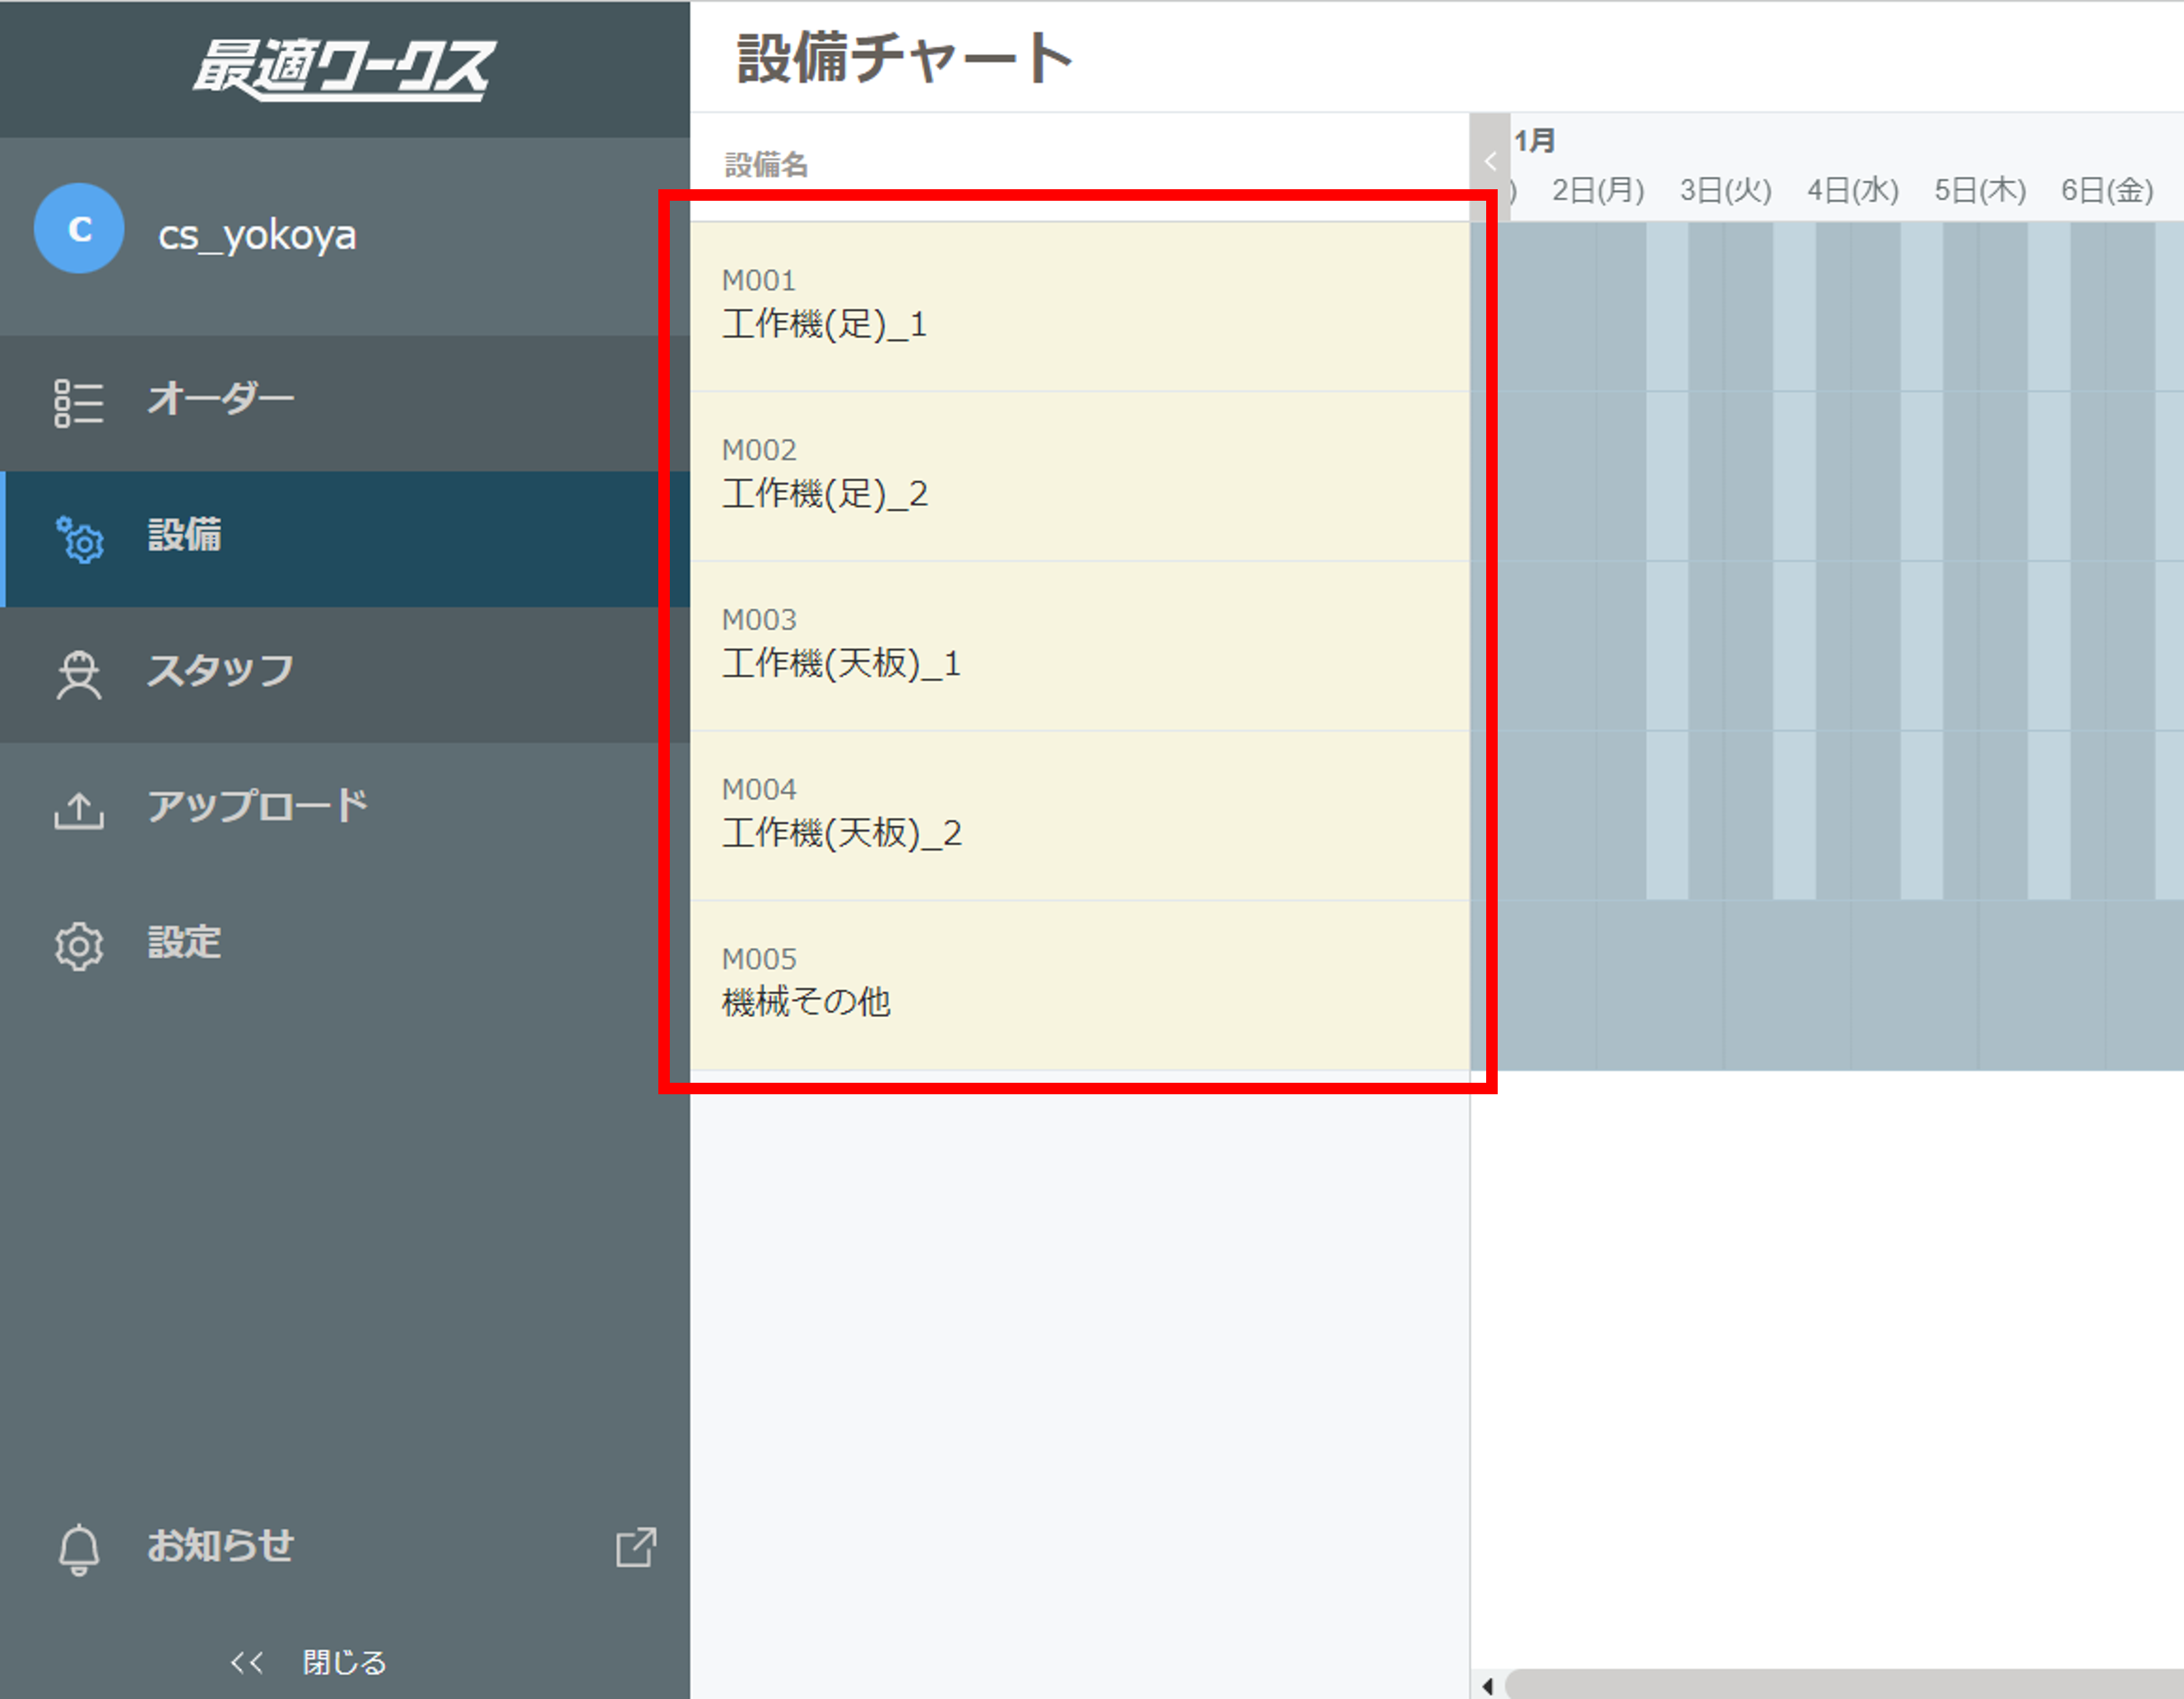Click the 3日(火) date header
This screenshot has width=2184, height=1699.
pos(1725,190)
